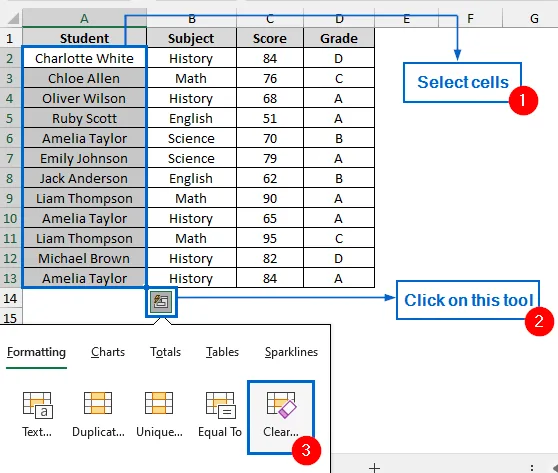Viewport: 558px width, 473px height.
Task: Select column A header
Action: tap(84, 18)
